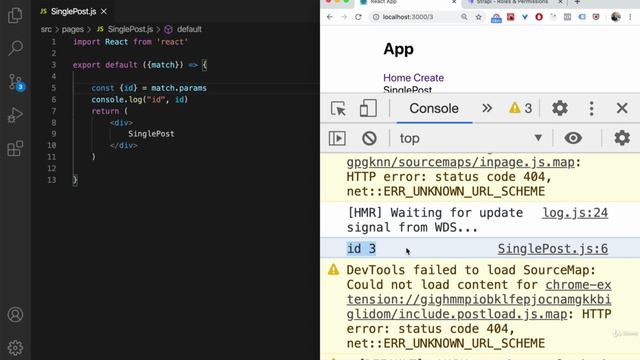Toggle the device toolbar in DevTools
This screenshot has height=360, width=640.
click(368, 109)
